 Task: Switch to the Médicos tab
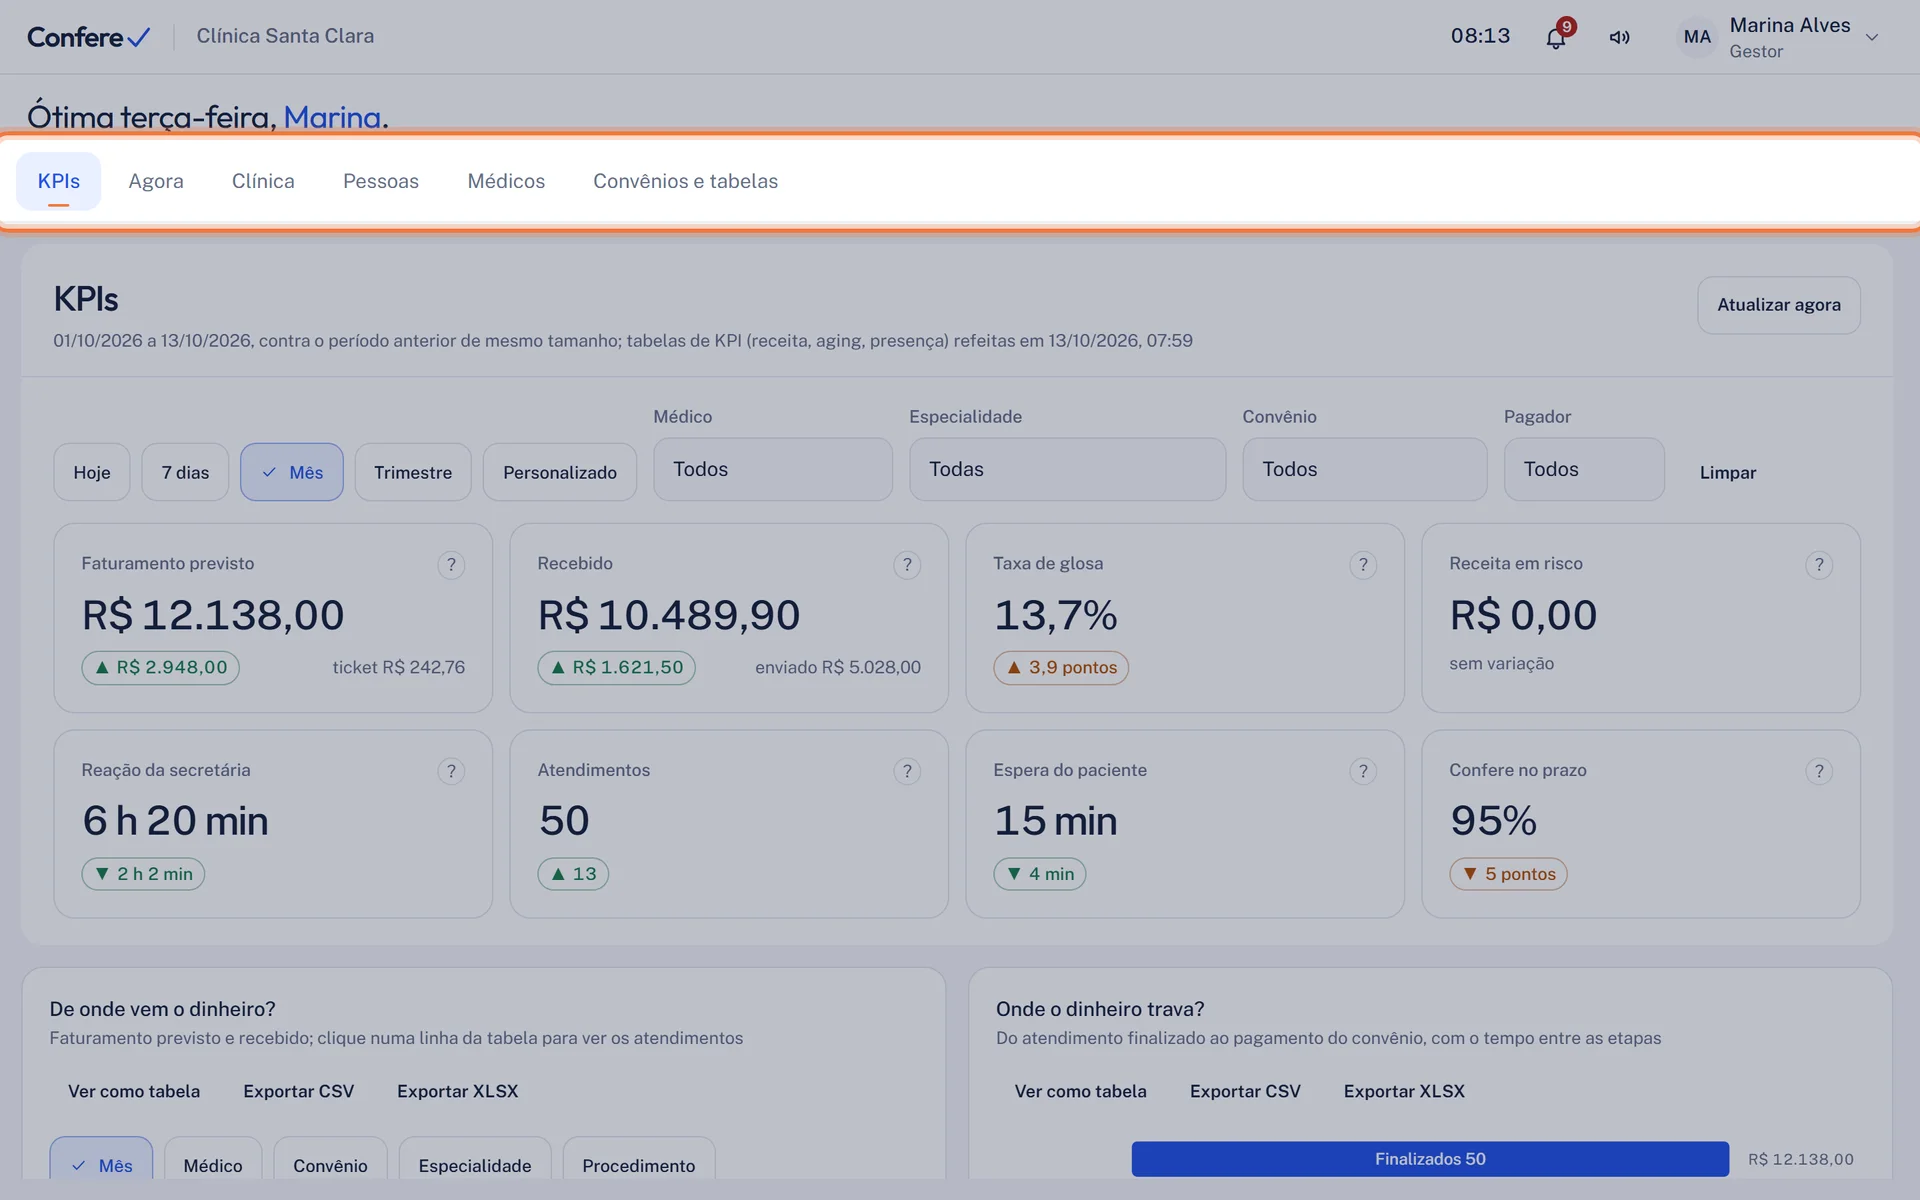coord(506,181)
